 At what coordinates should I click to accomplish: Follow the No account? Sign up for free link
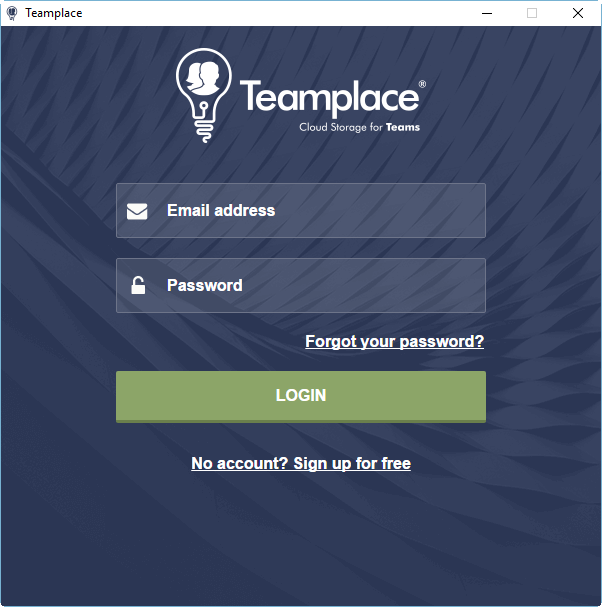click(x=301, y=464)
